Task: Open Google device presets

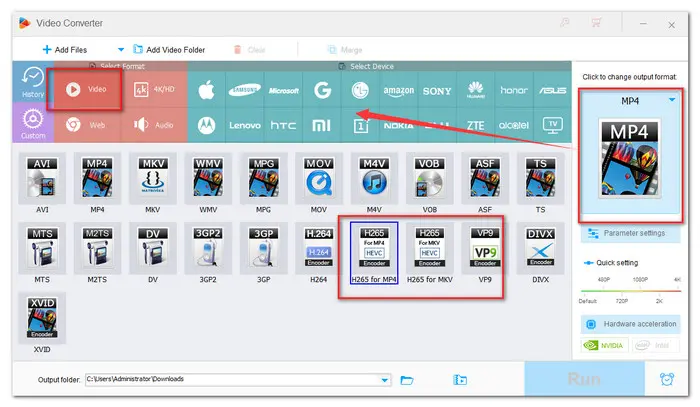Action: (x=322, y=91)
